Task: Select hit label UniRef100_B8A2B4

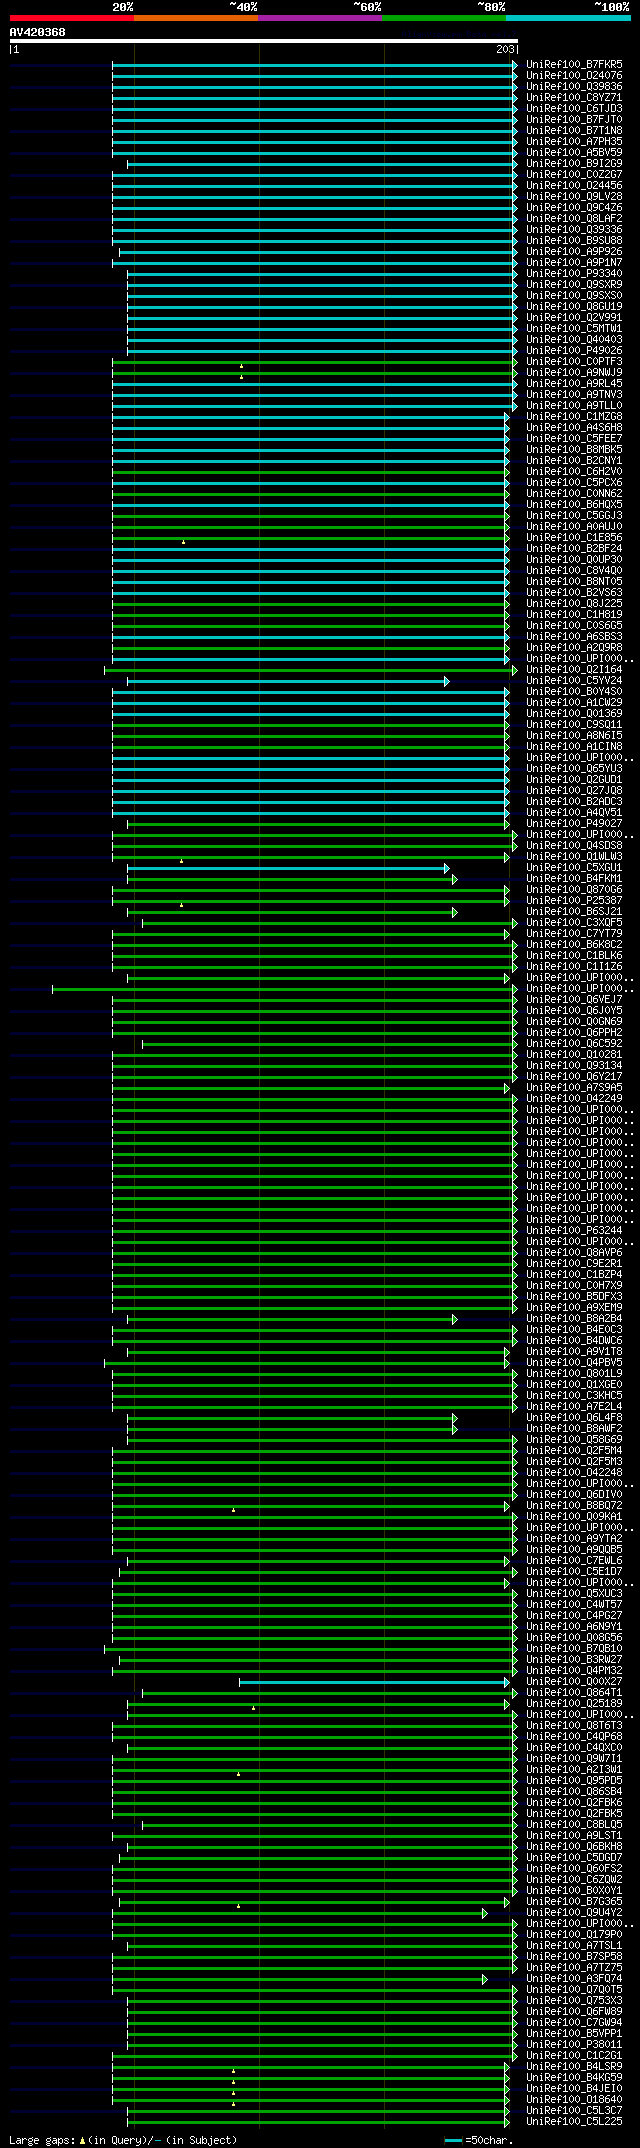Action: 574,1319
